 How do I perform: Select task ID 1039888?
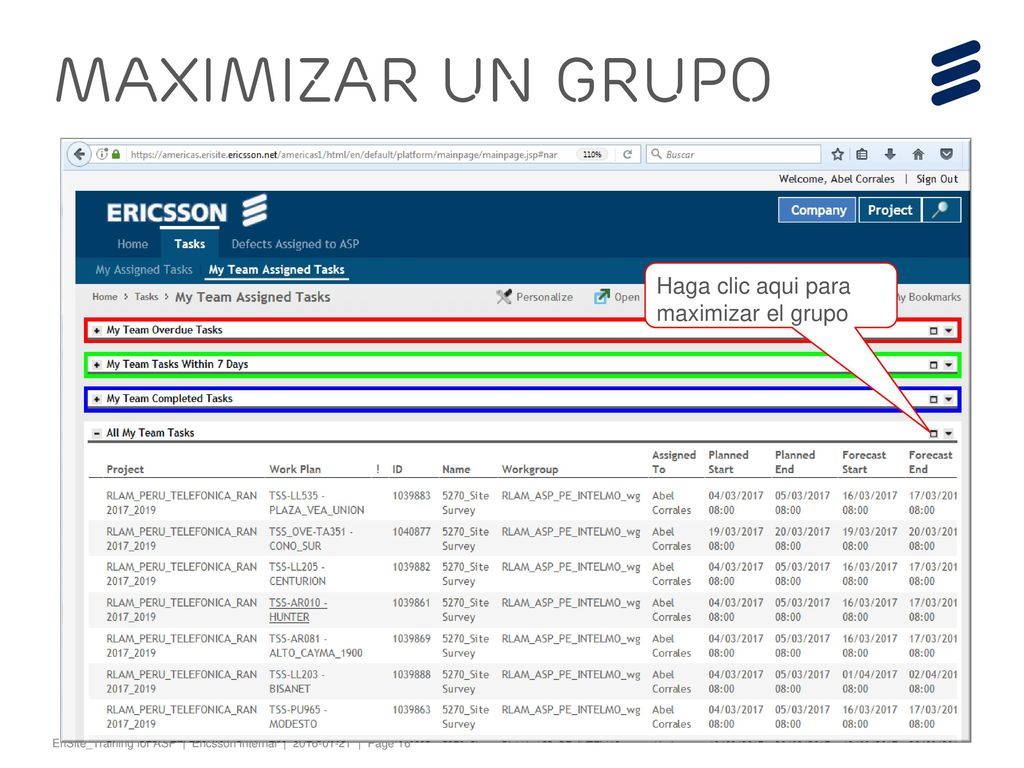pyautogui.click(x=411, y=675)
